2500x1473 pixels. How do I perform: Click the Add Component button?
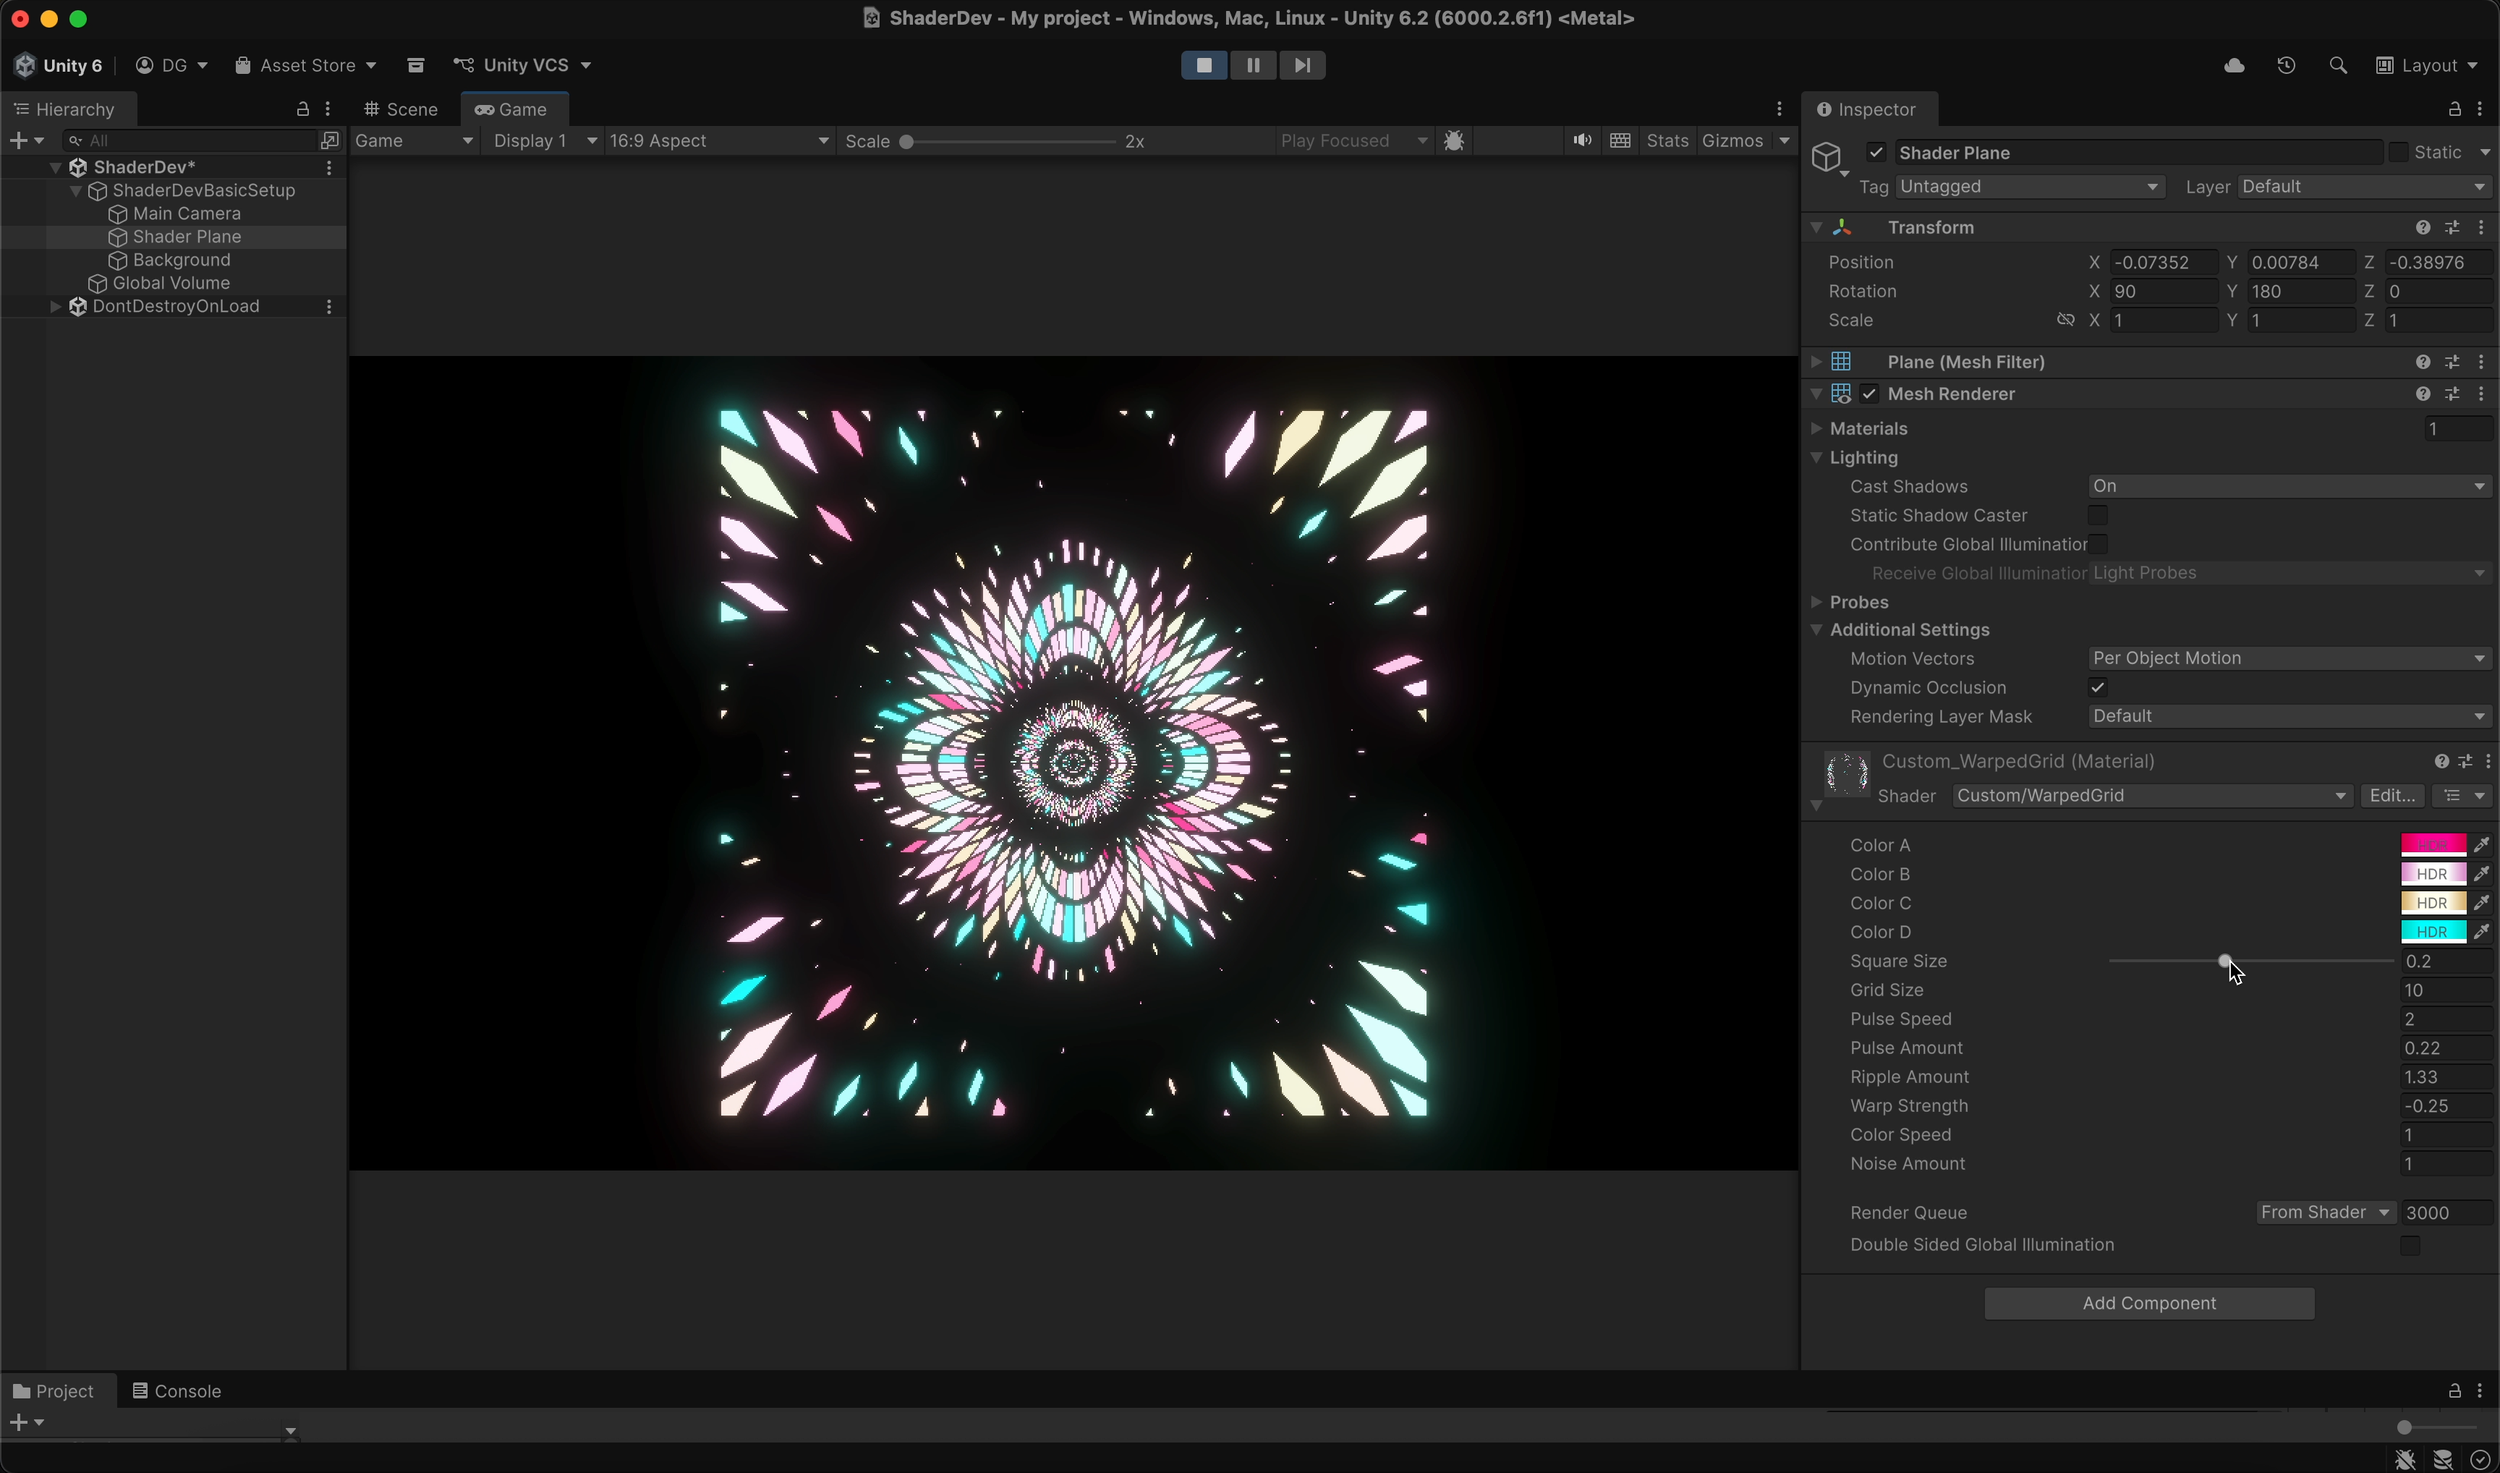[x=2149, y=1303]
